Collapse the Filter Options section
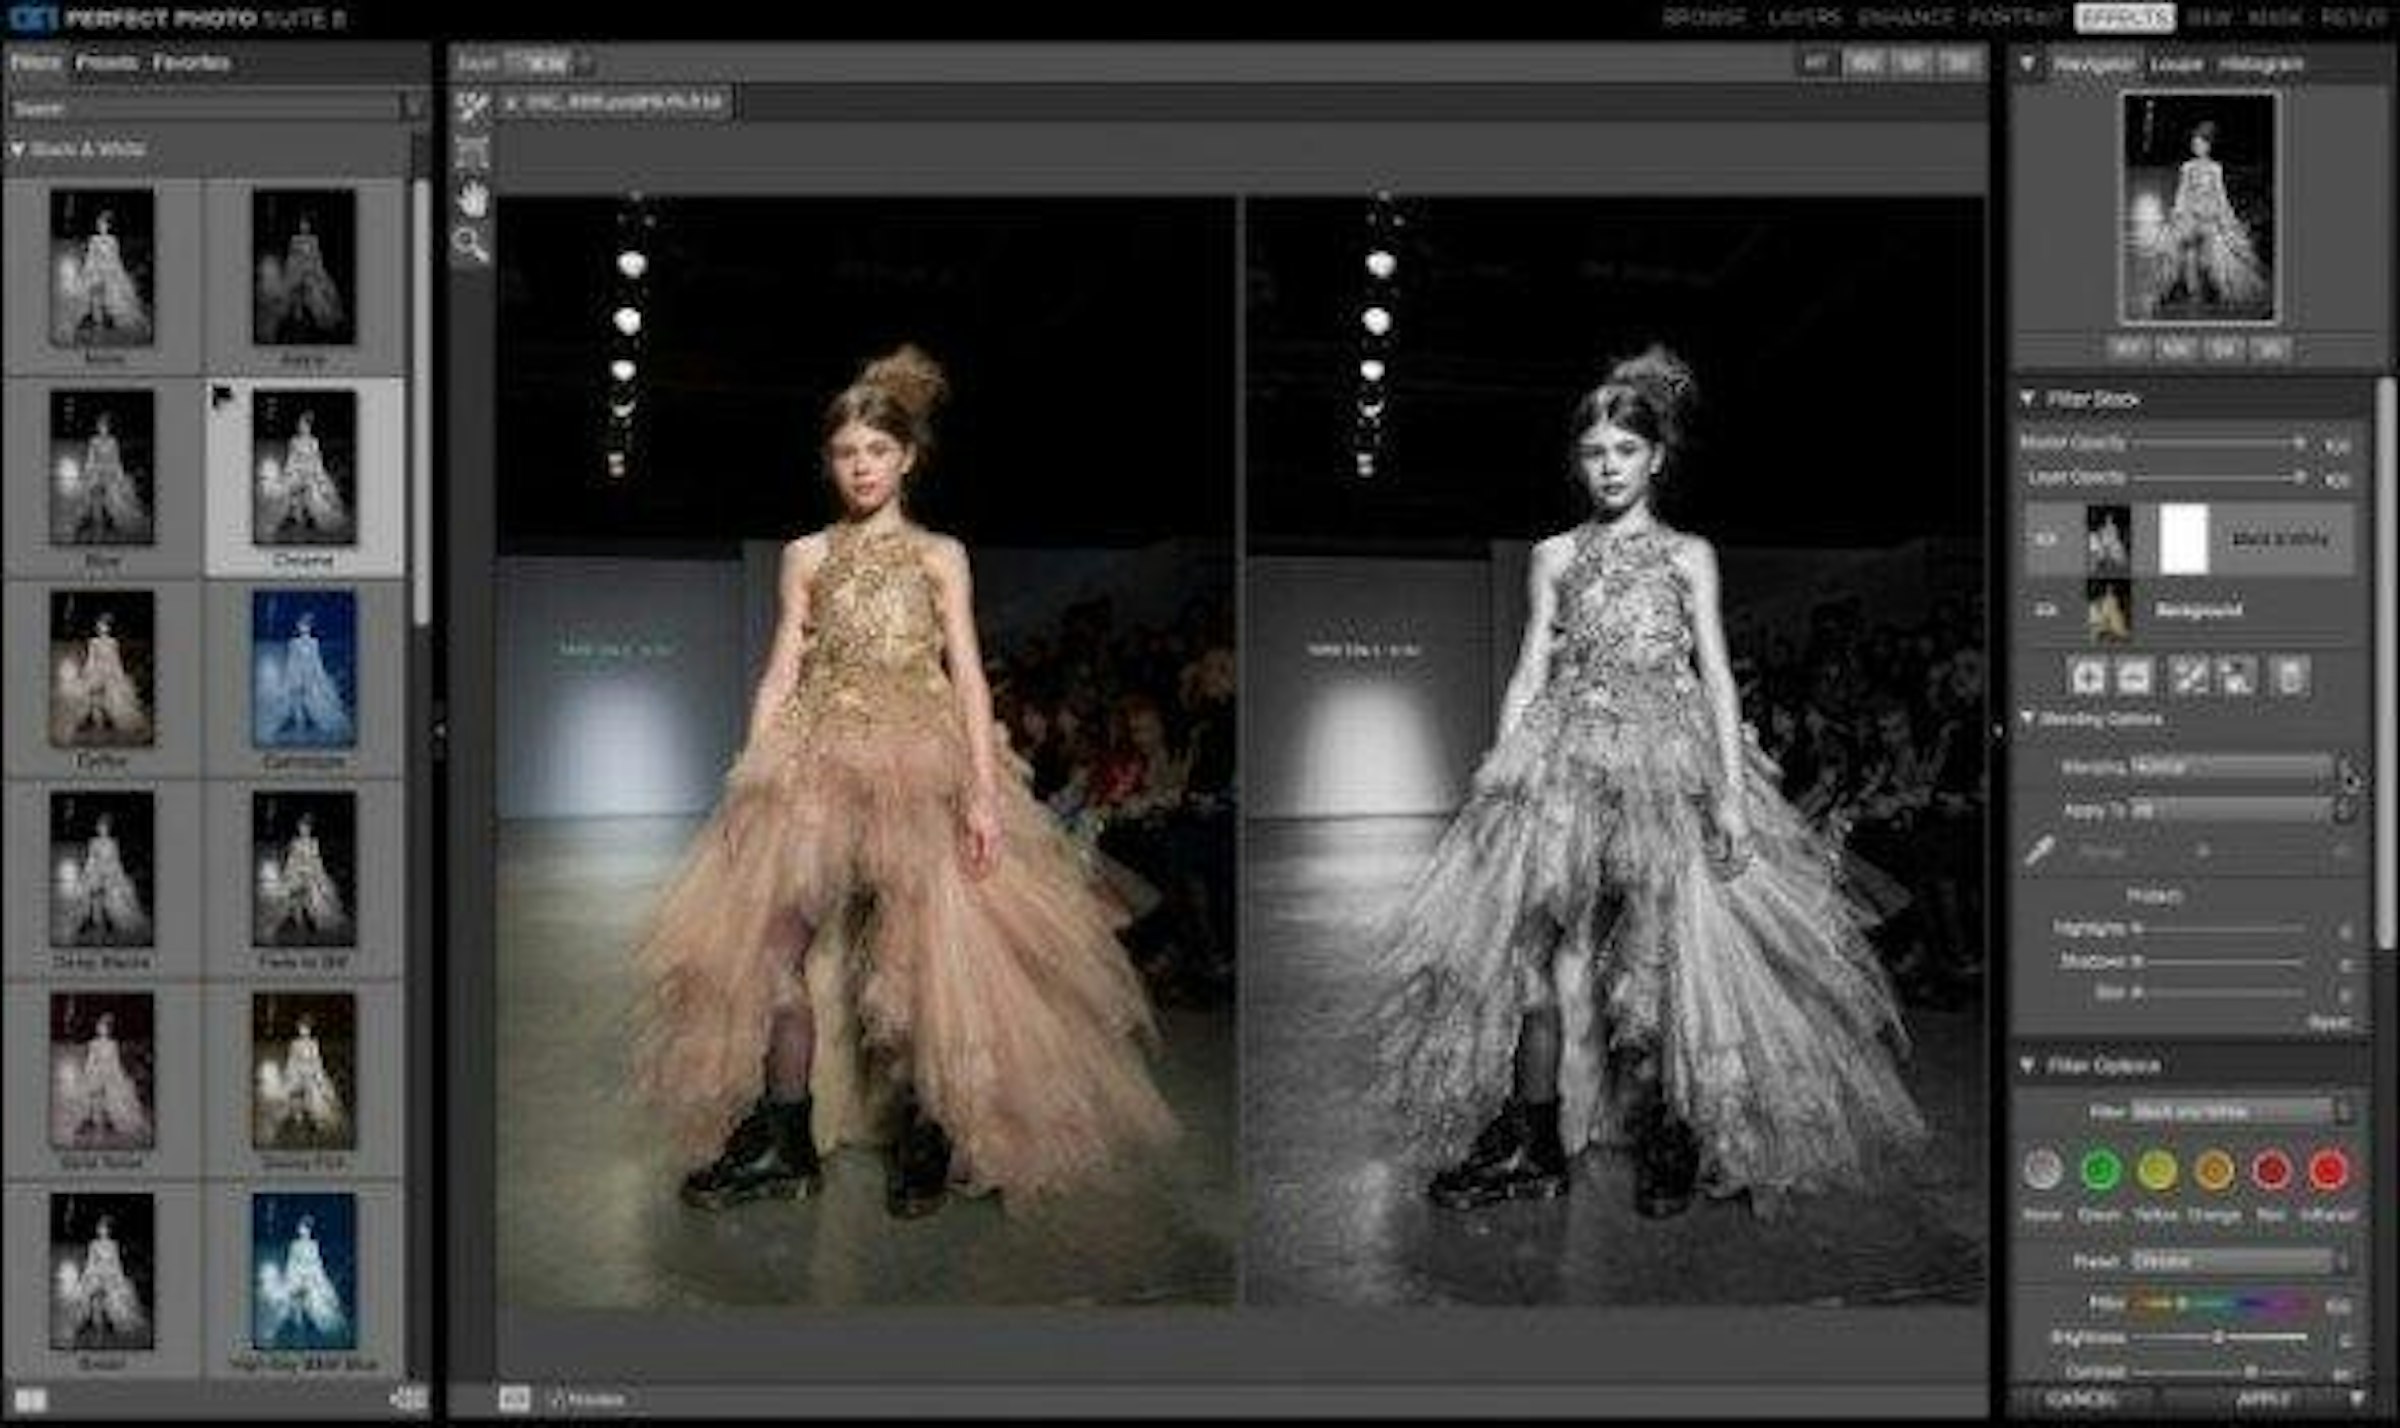Image resolution: width=2400 pixels, height=1428 pixels. pyautogui.click(x=2028, y=1065)
